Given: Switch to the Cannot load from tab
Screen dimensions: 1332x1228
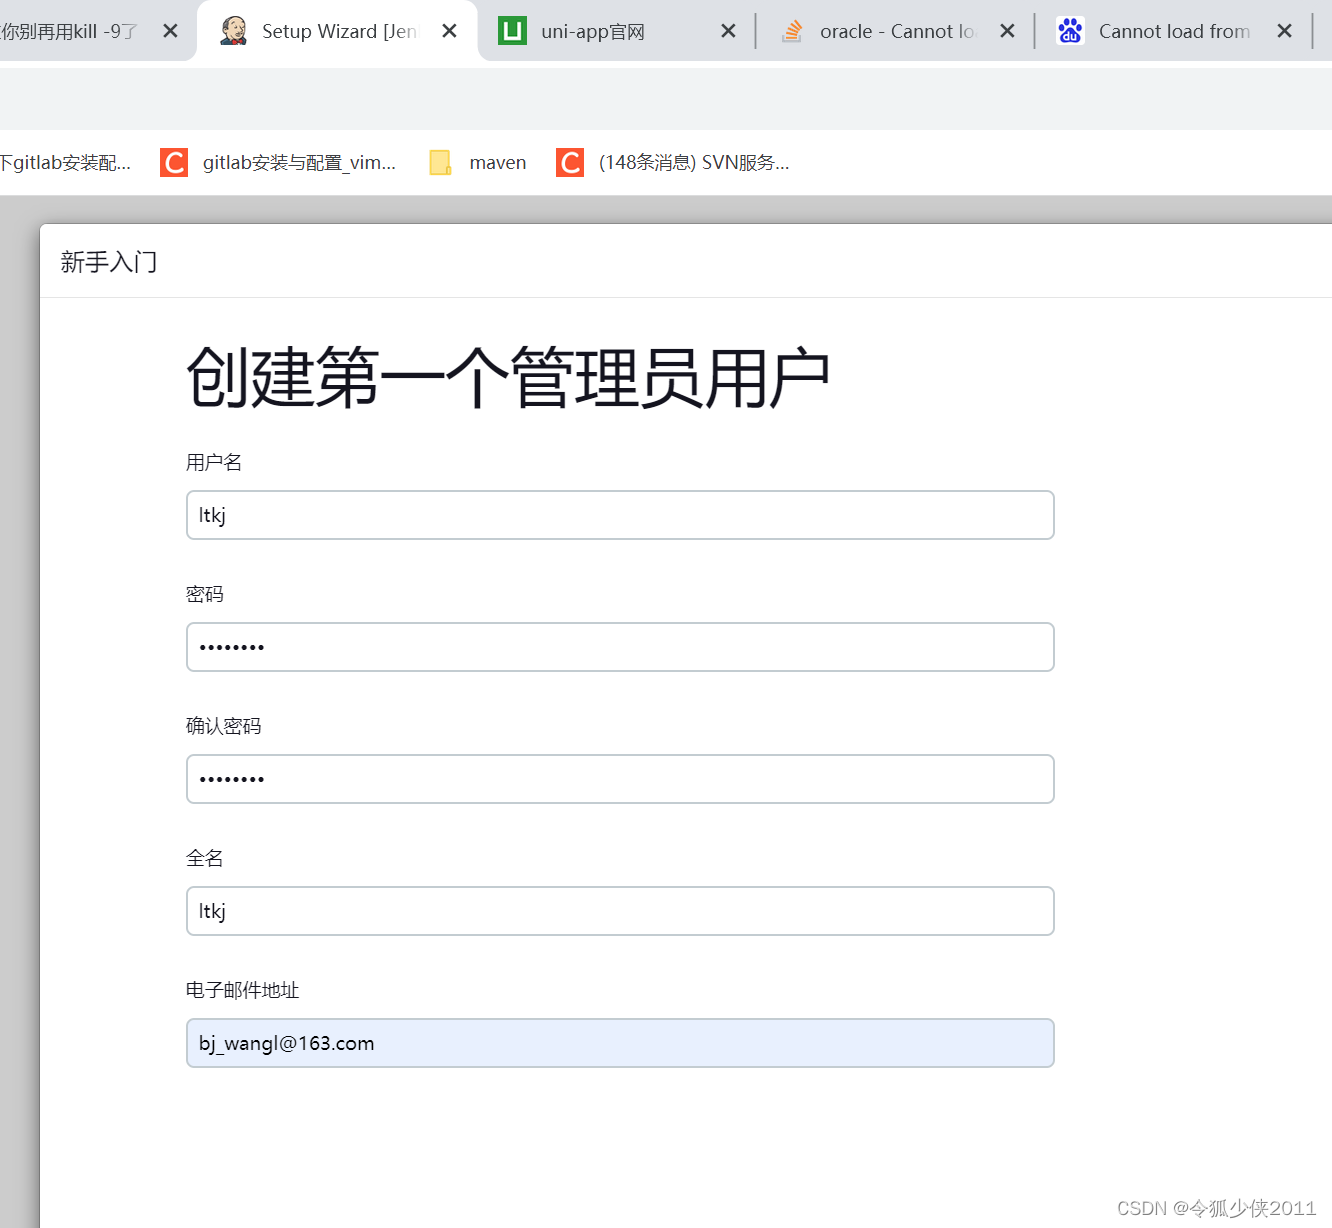Looking at the screenshot, I should [x=1173, y=31].
